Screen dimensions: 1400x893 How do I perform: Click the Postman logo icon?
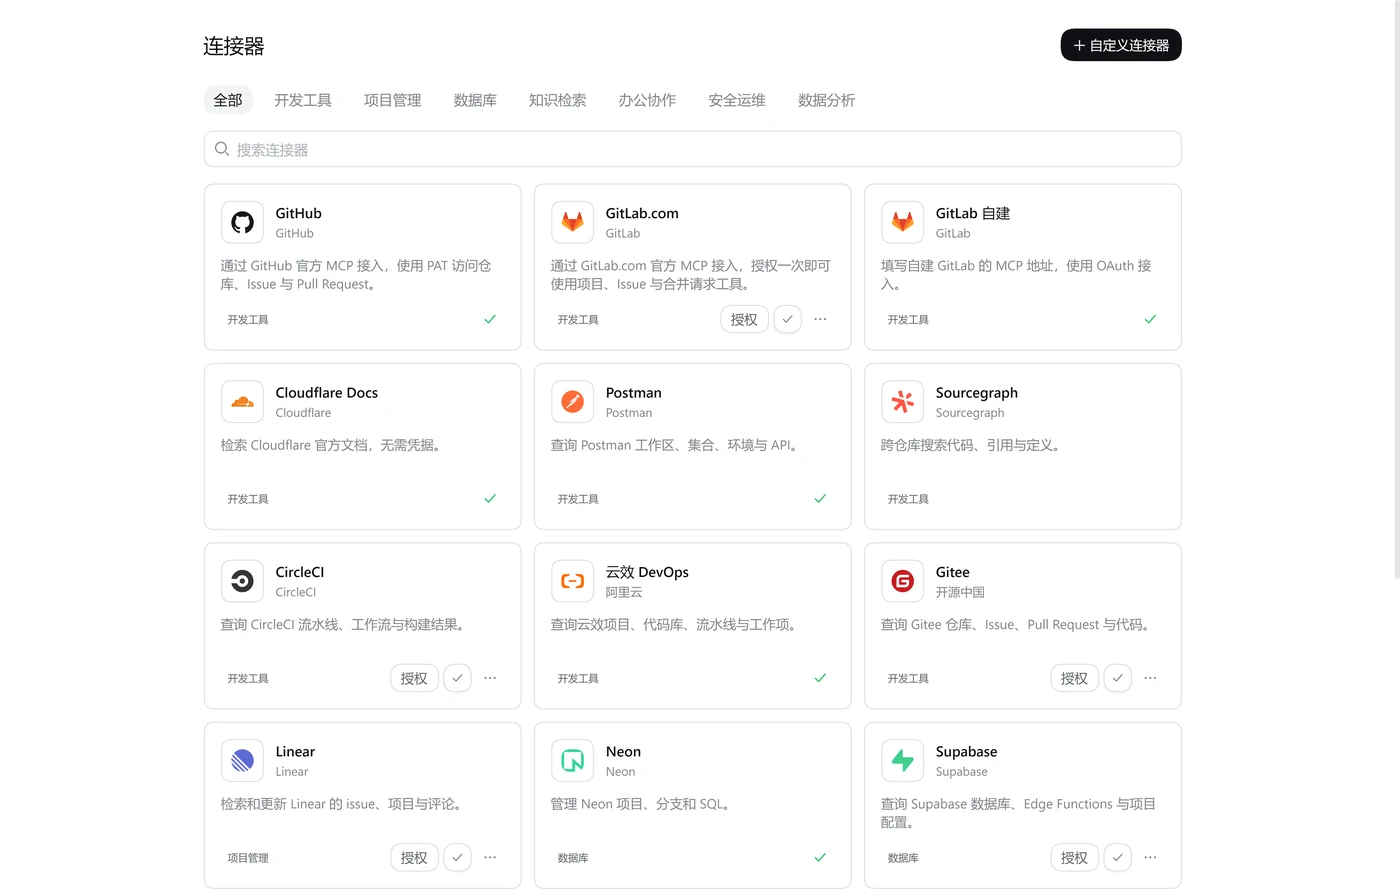(572, 402)
